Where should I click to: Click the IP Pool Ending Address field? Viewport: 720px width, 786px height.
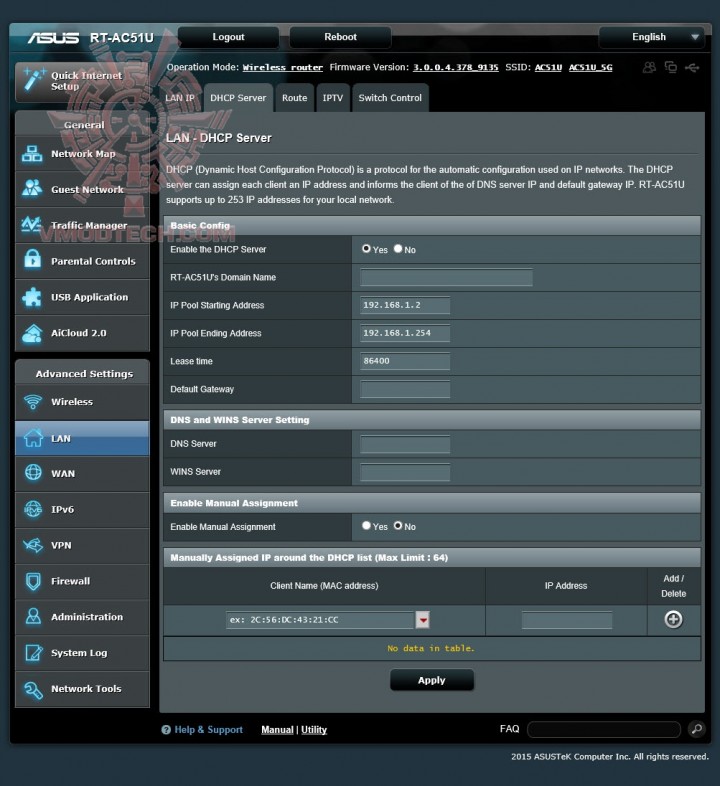click(405, 333)
